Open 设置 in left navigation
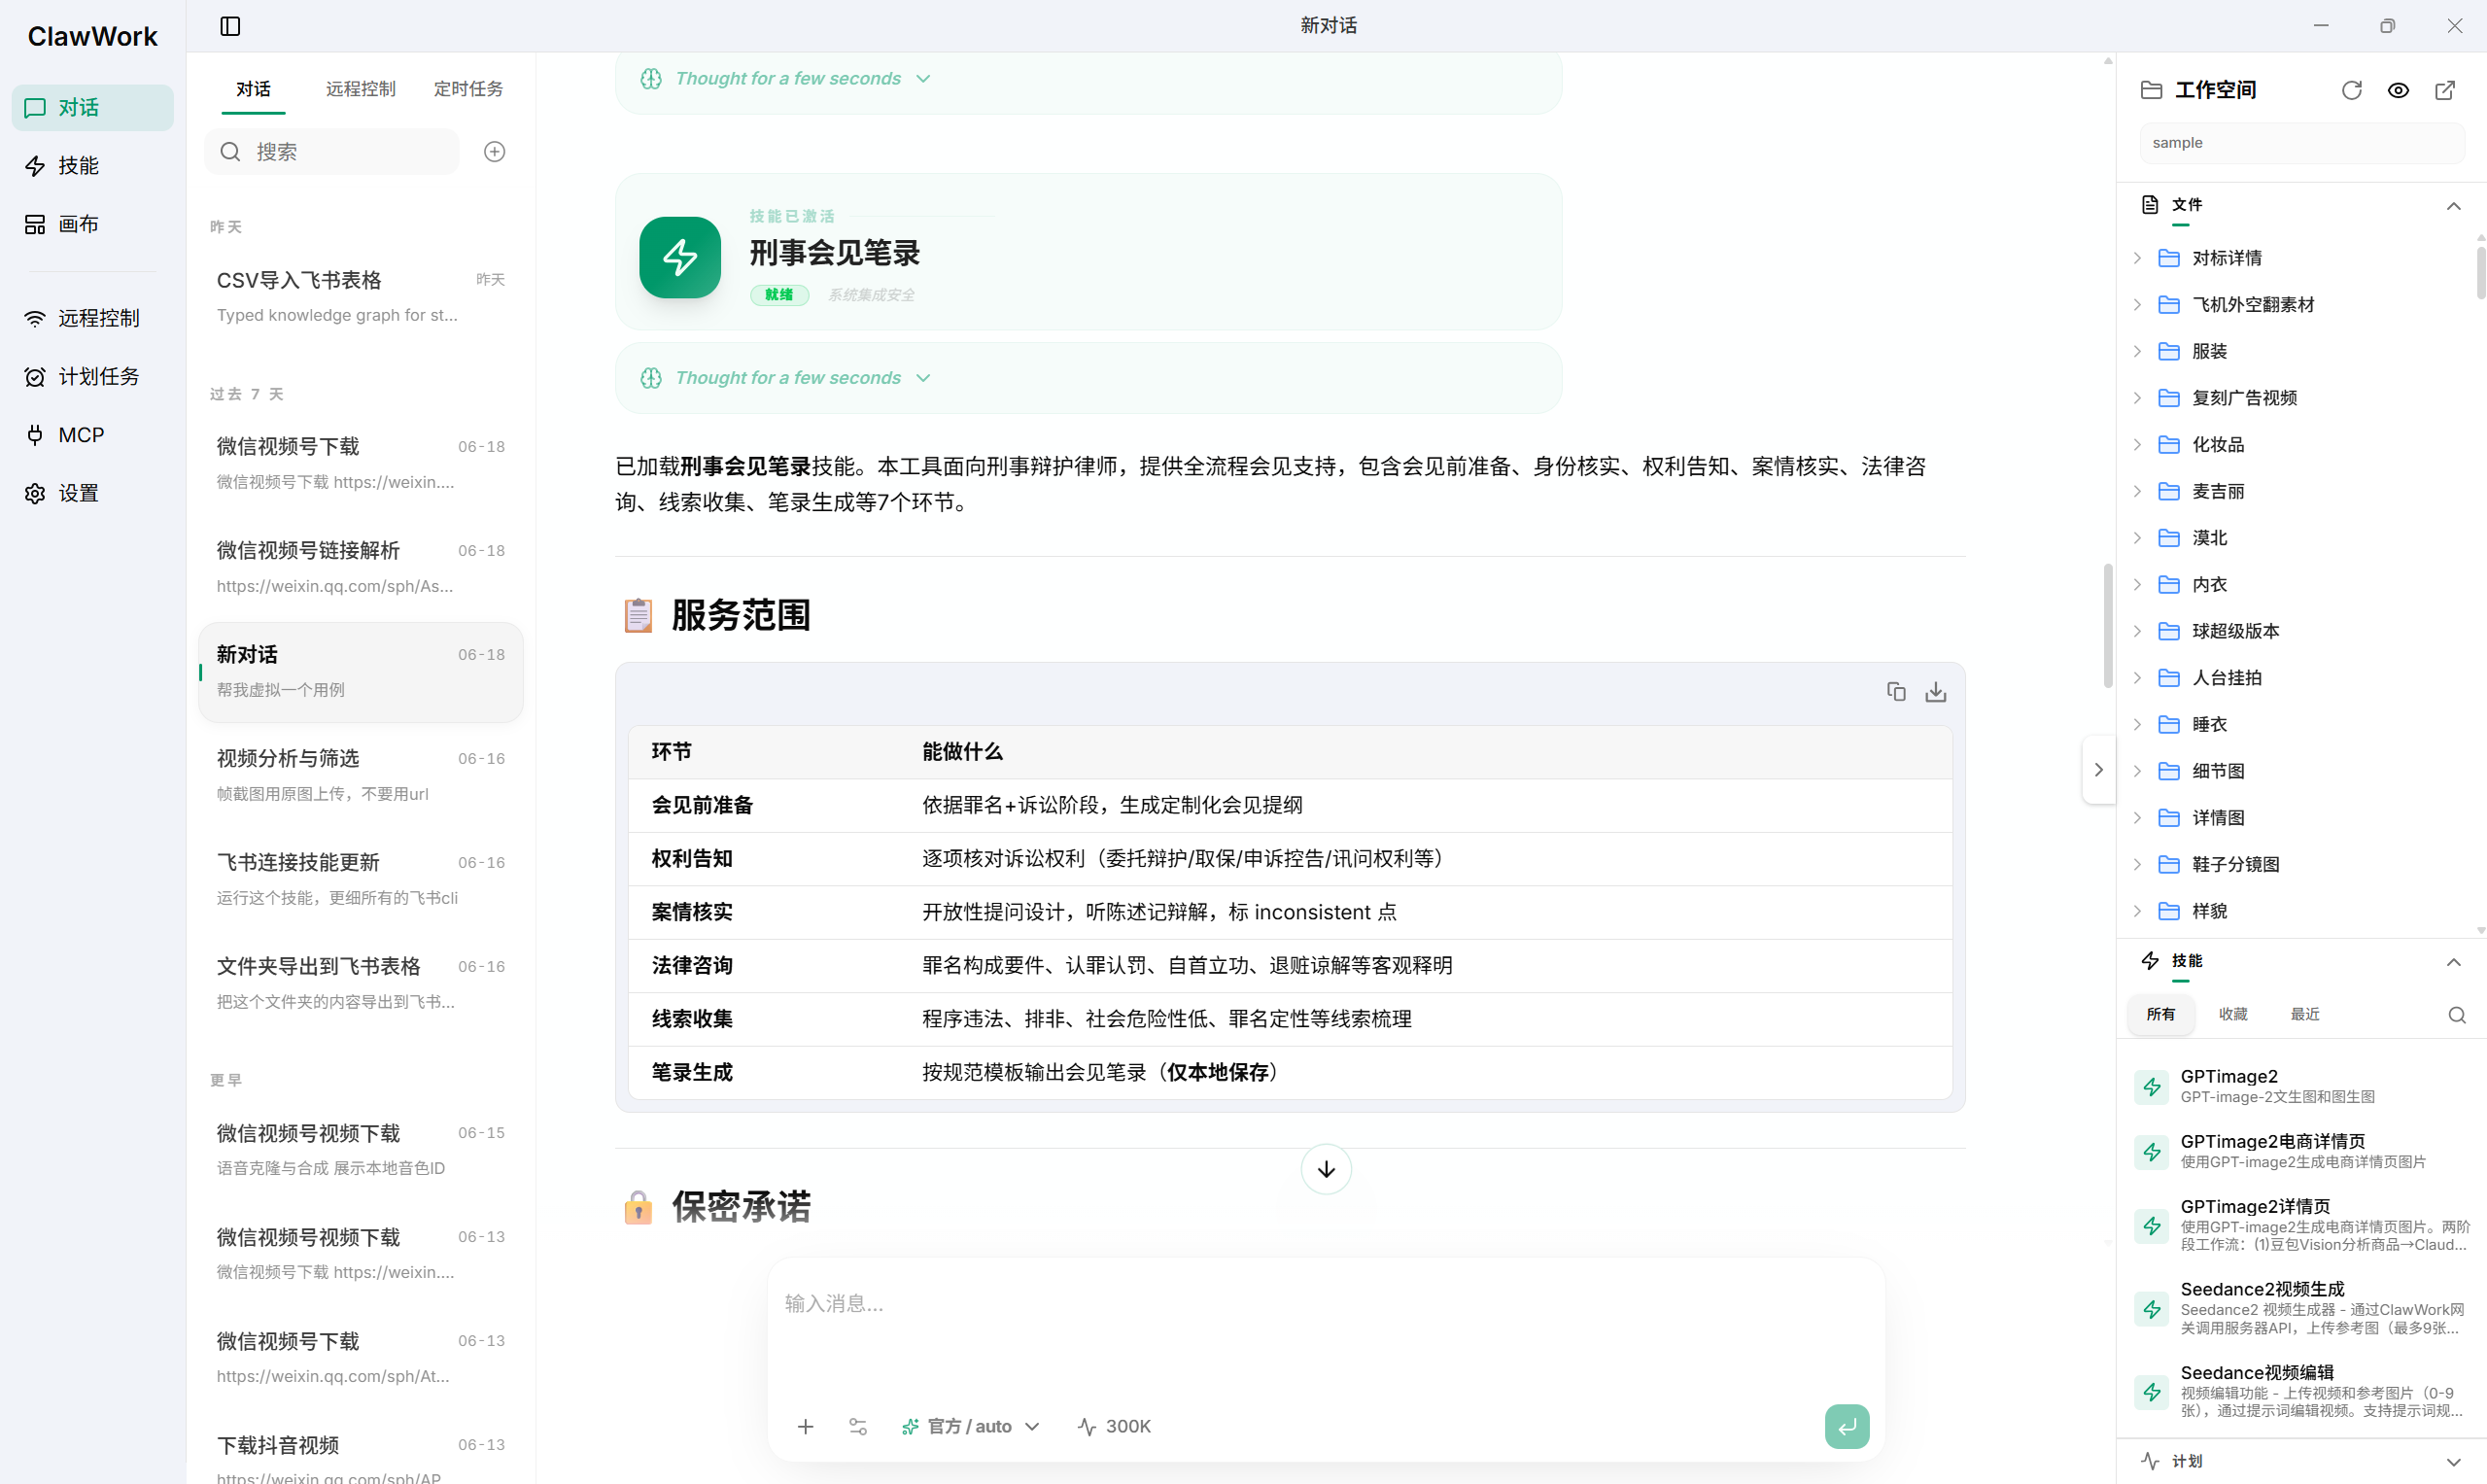This screenshot has width=2487, height=1484. click(92, 493)
